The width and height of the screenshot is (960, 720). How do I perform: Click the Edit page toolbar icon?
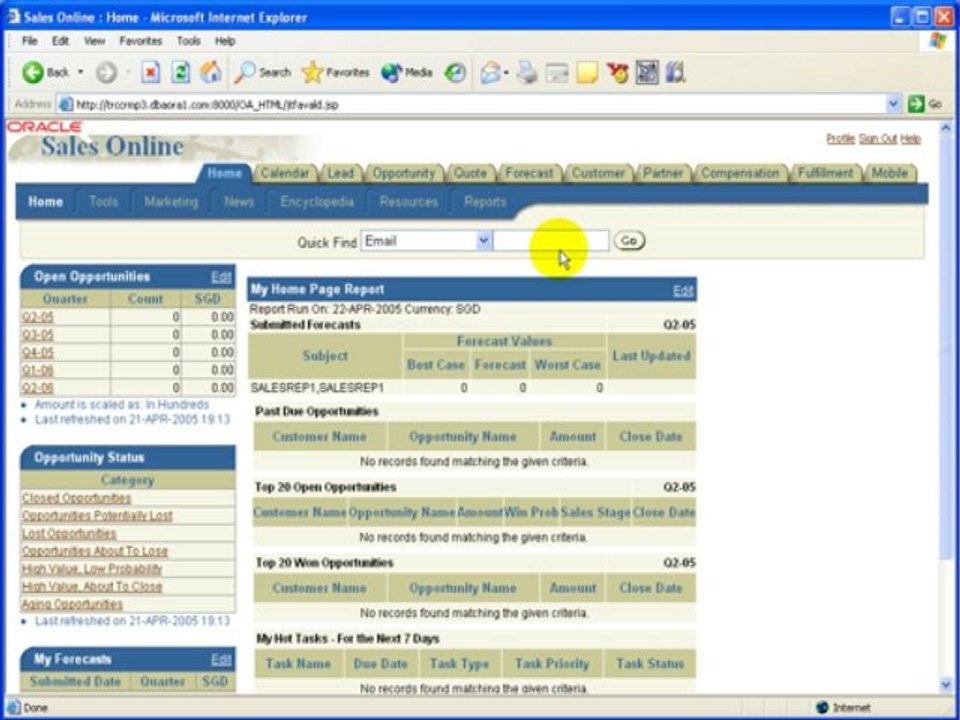(557, 72)
